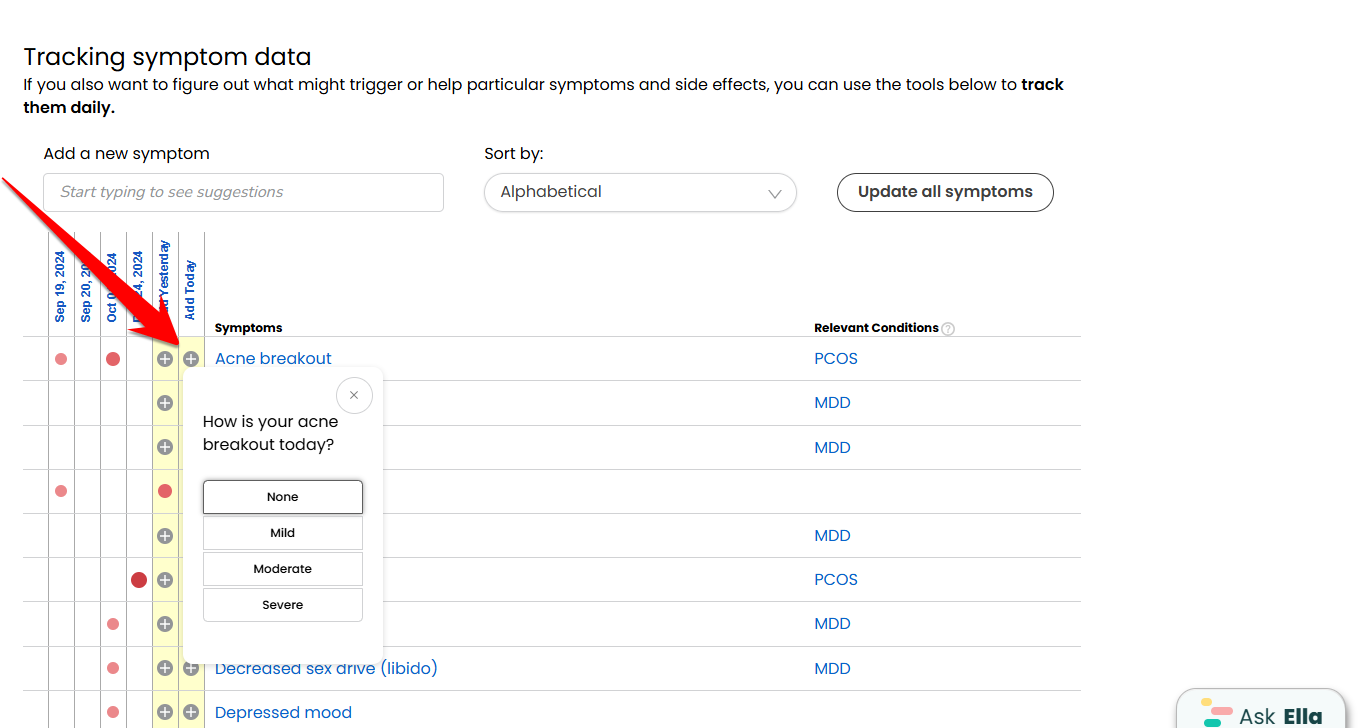Click the Sep 19, 2024 column header
Image resolution: width=1360 pixels, height=728 pixels.
pyautogui.click(x=61, y=287)
